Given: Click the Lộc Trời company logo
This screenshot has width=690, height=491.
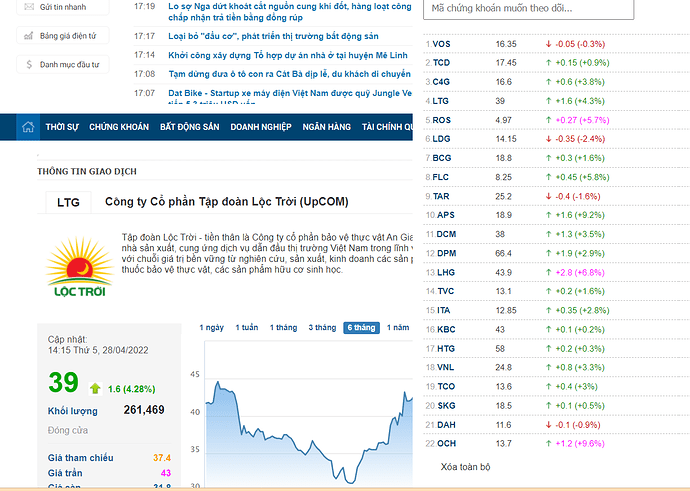Looking at the screenshot, I should point(80,267).
